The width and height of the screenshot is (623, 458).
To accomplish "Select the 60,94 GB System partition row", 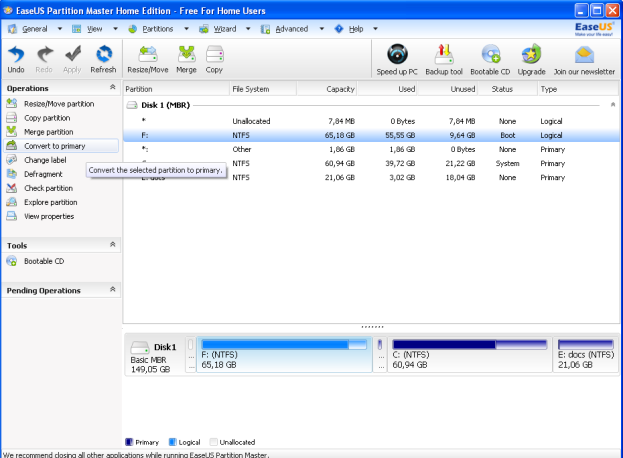I will point(371,164).
